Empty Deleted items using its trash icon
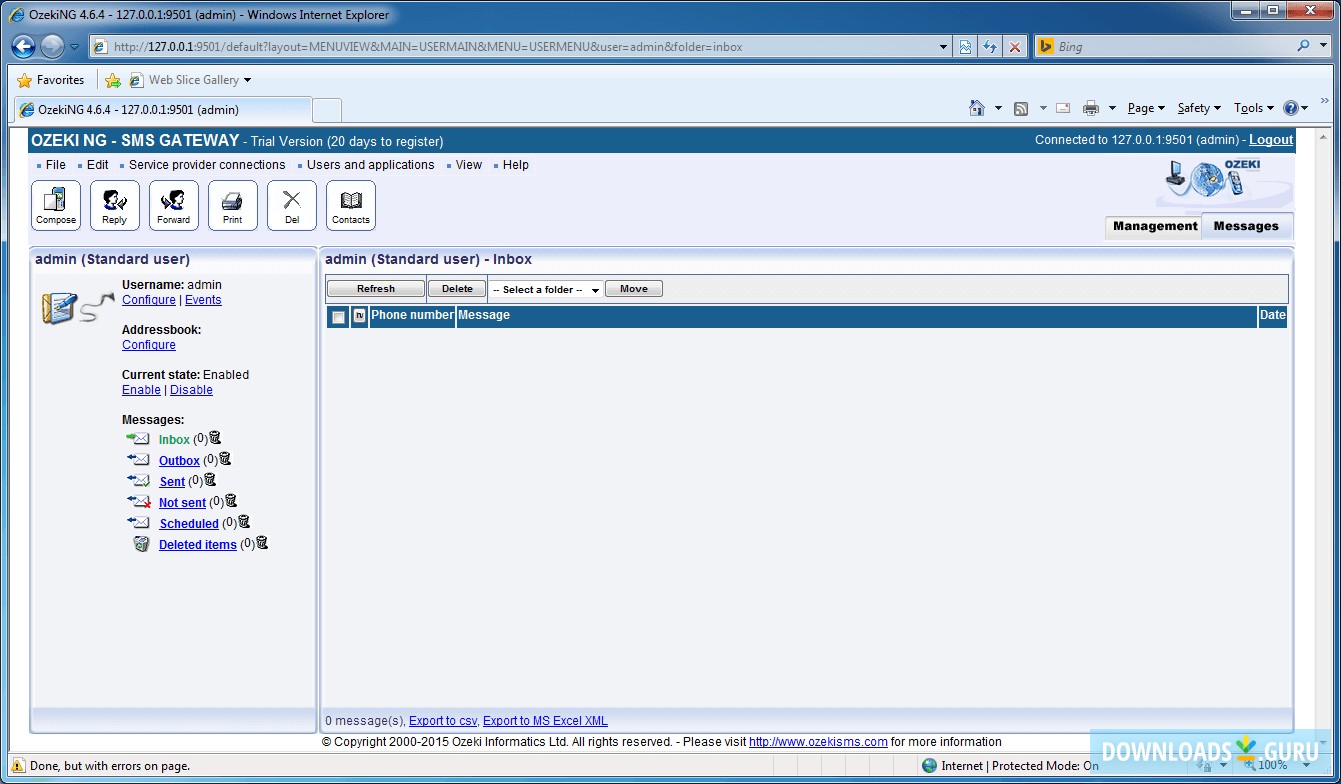This screenshot has height=784, width=1341. pos(262,543)
